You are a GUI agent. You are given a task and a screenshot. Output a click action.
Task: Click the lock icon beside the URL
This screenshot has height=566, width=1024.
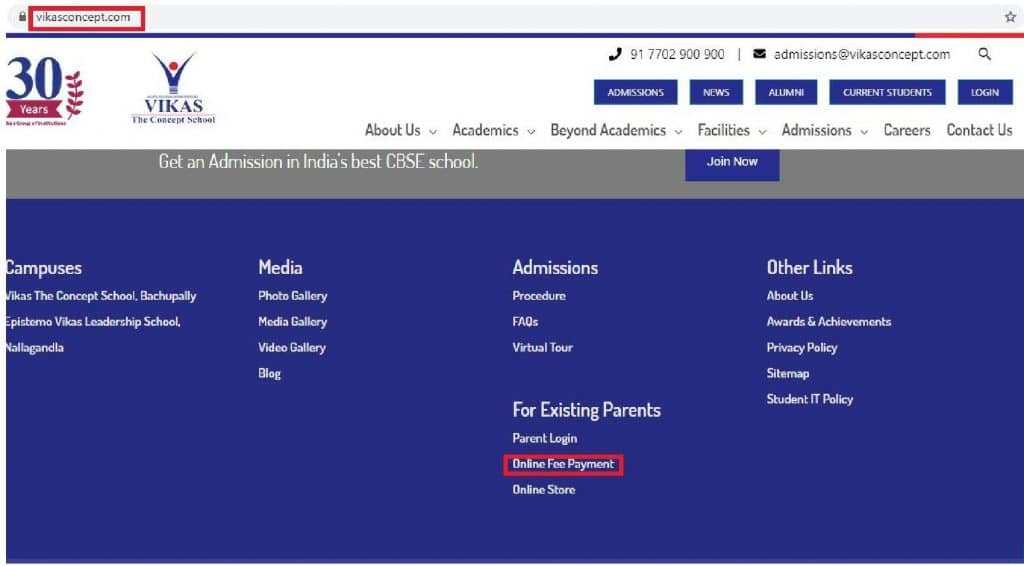(22, 17)
